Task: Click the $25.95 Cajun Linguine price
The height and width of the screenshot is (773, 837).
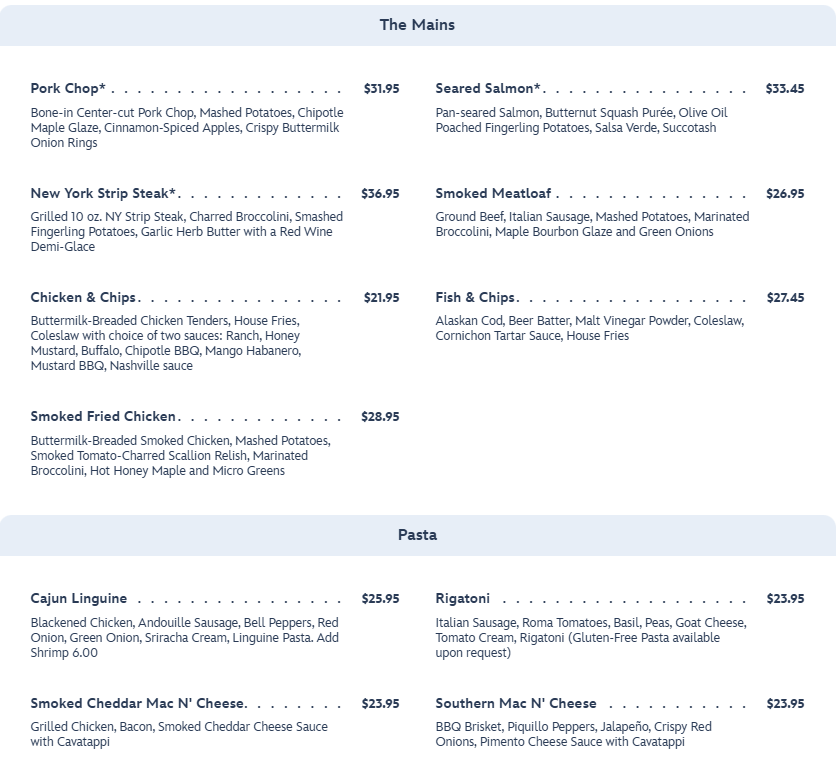Action: click(x=380, y=599)
